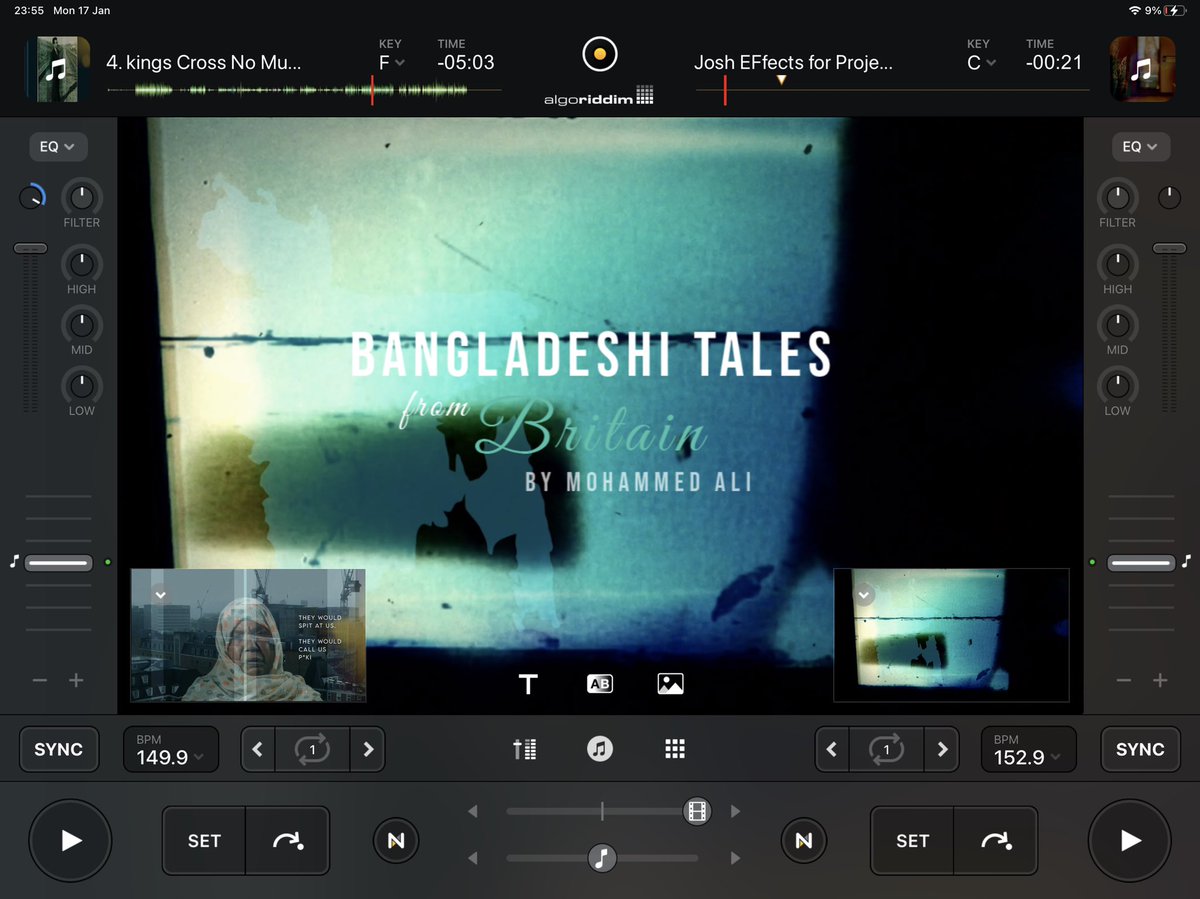Toggle right deck SYNC
The image size is (1200, 899).
coord(1140,749)
